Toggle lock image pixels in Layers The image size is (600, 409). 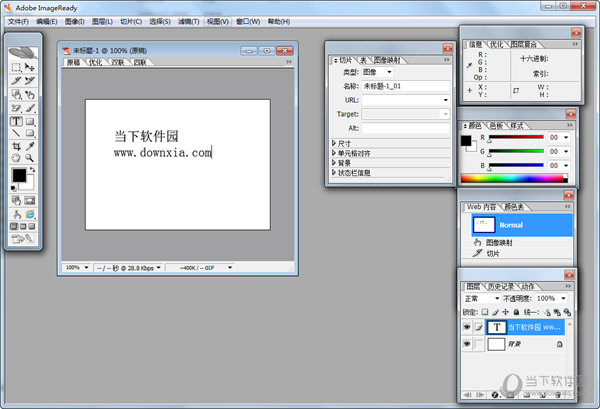pyautogui.click(x=496, y=312)
